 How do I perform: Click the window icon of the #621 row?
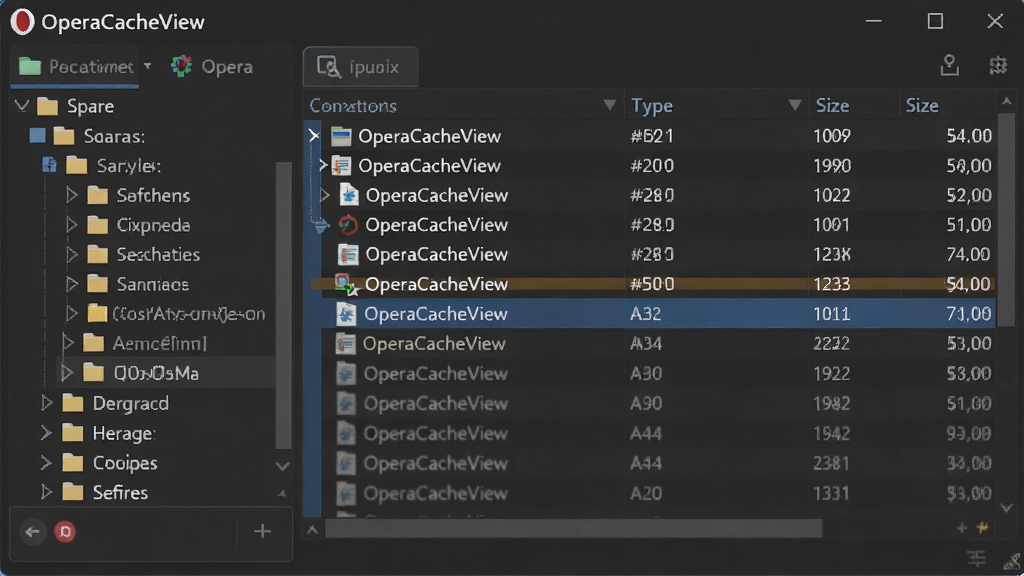(341, 136)
